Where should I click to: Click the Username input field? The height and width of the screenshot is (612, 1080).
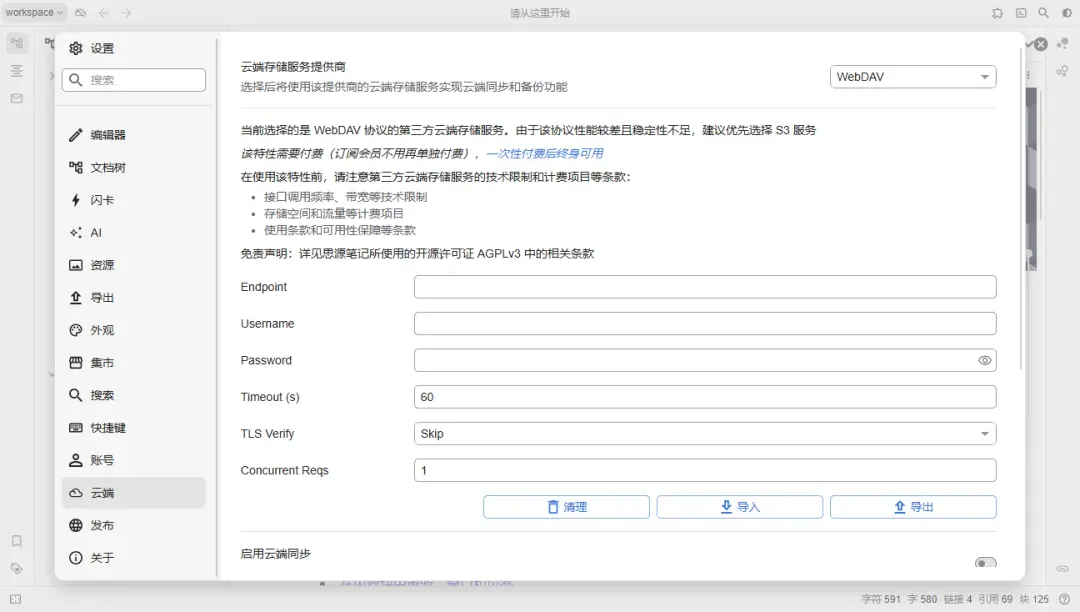tap(705, 324)
